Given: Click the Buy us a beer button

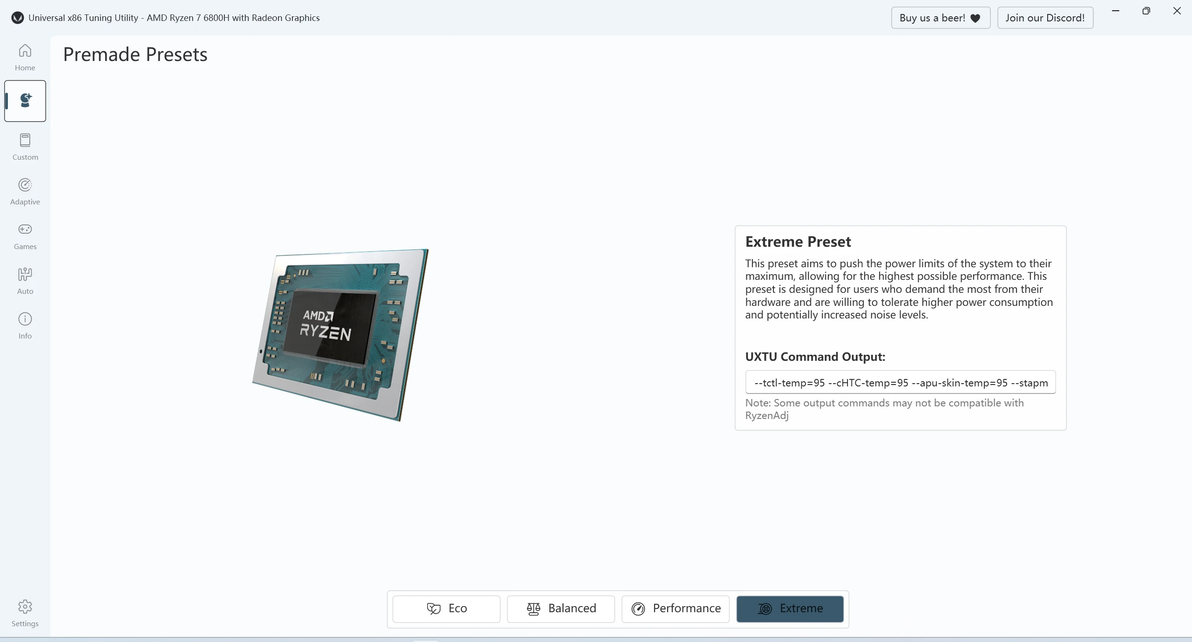Looking at the screenshot, I should 940,17.
